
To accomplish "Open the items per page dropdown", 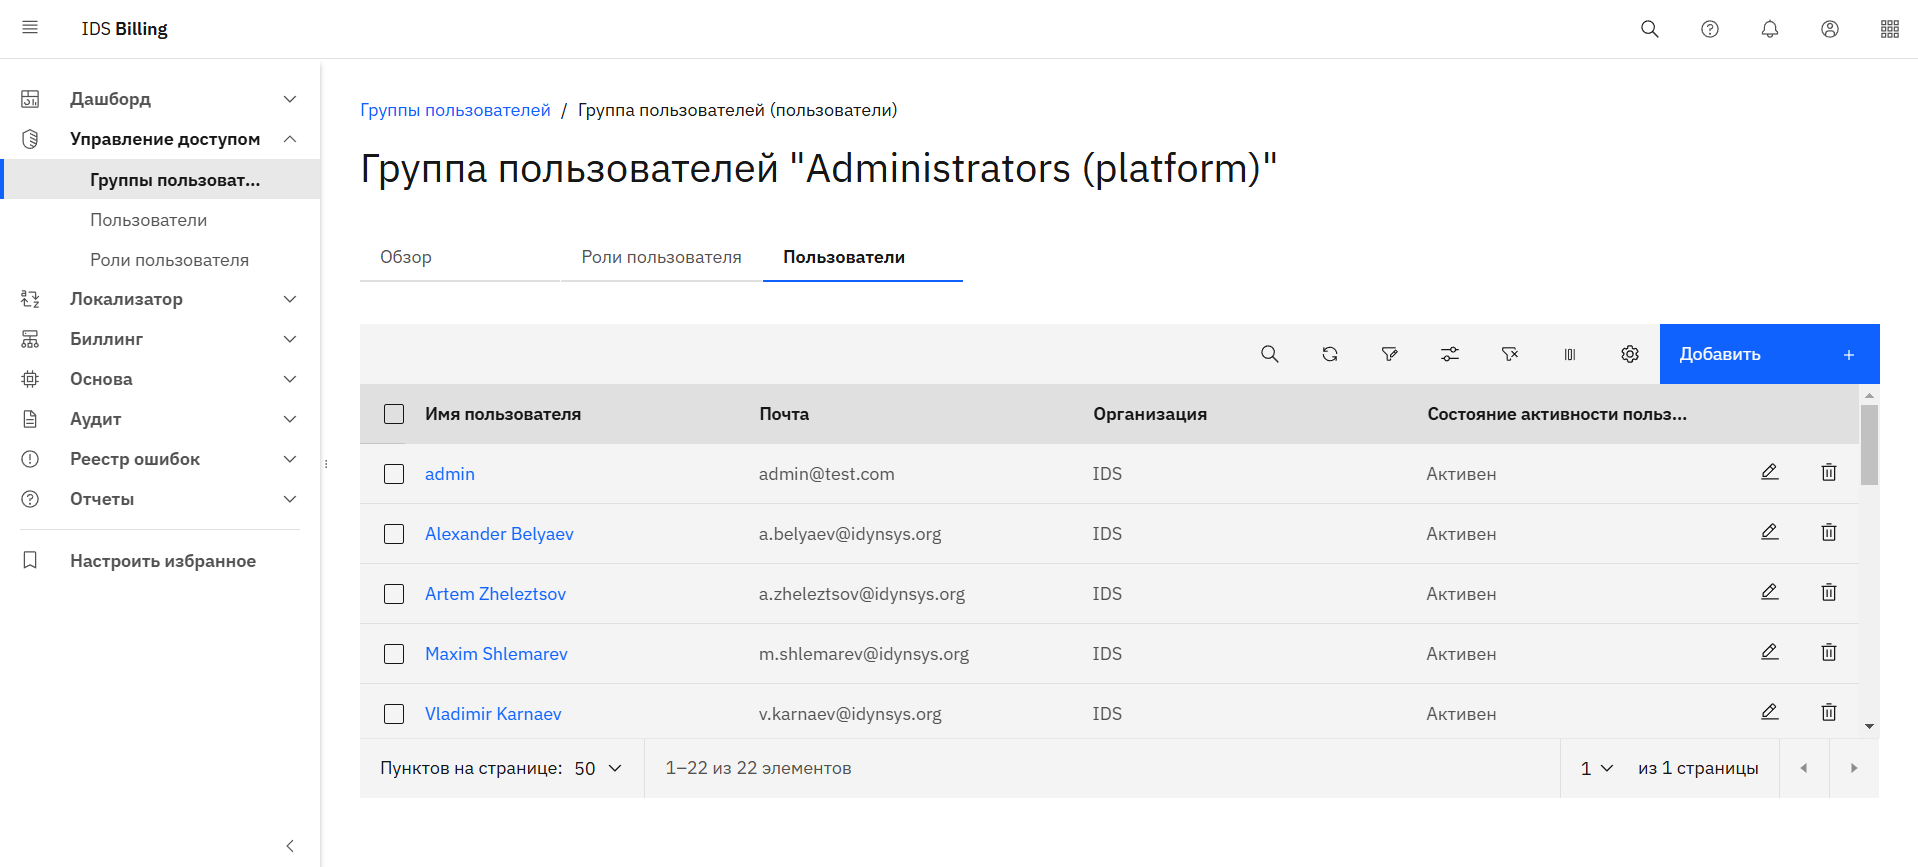I will pyautogui.click(x=598, y=768).
